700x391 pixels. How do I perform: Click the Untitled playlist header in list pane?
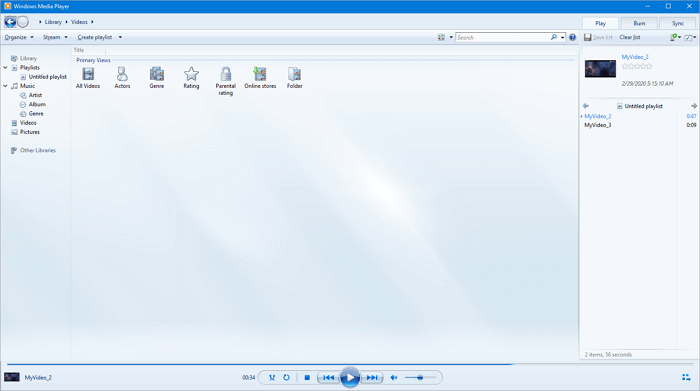coord(640,106)
